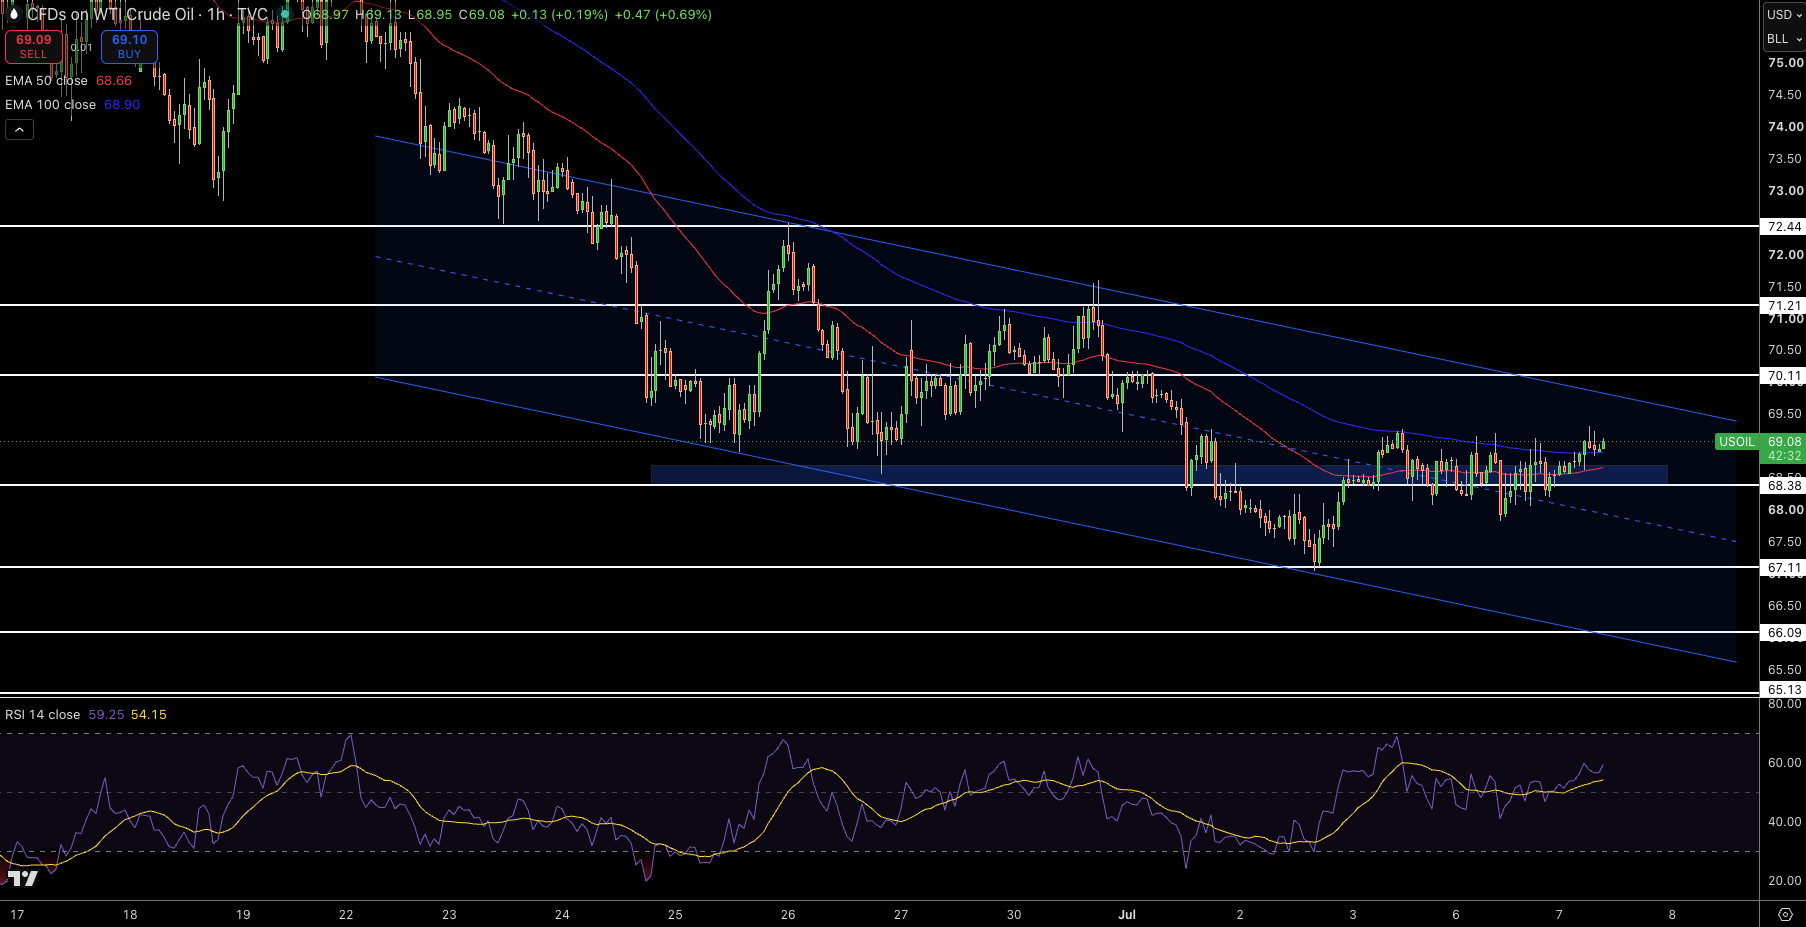Click the 75.00 price axis label
The image size is (1806, 927).
(1785, 62)
